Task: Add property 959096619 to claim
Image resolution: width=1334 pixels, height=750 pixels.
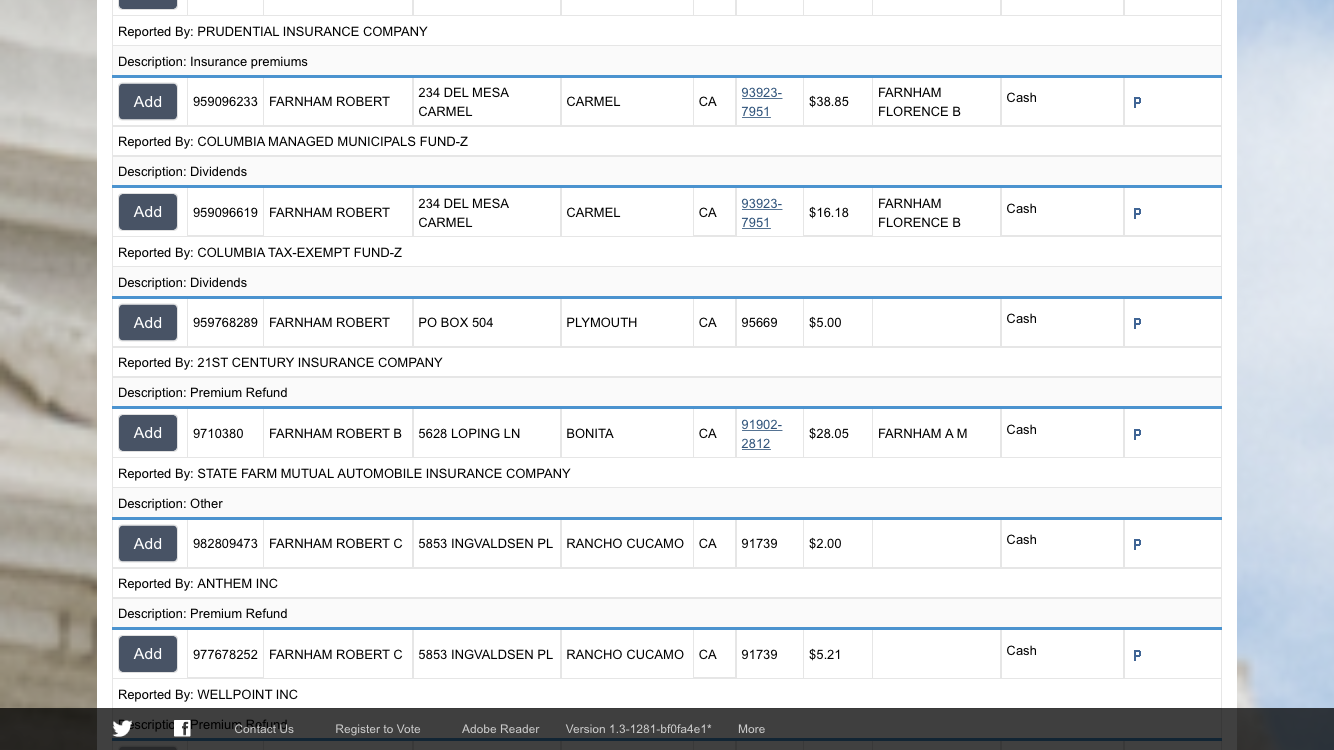Action: tap(148, 212)
